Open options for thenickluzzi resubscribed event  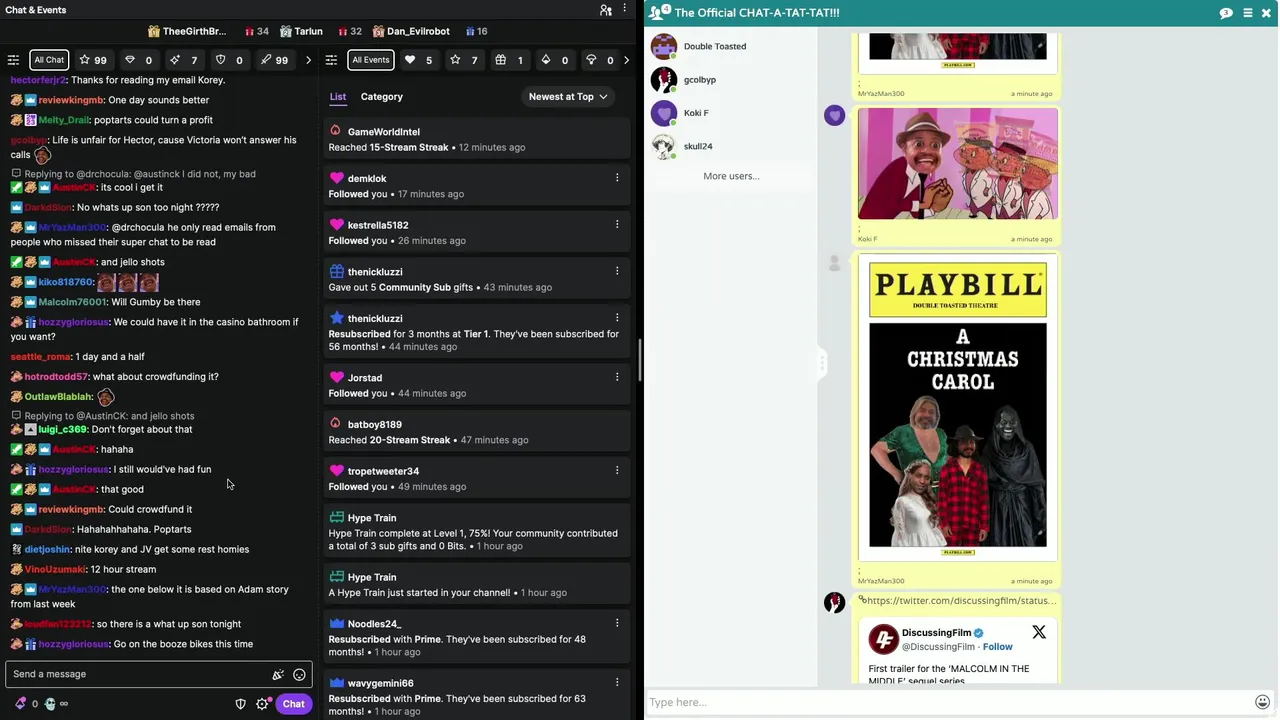pyautogui.click(x=617, y=318)
